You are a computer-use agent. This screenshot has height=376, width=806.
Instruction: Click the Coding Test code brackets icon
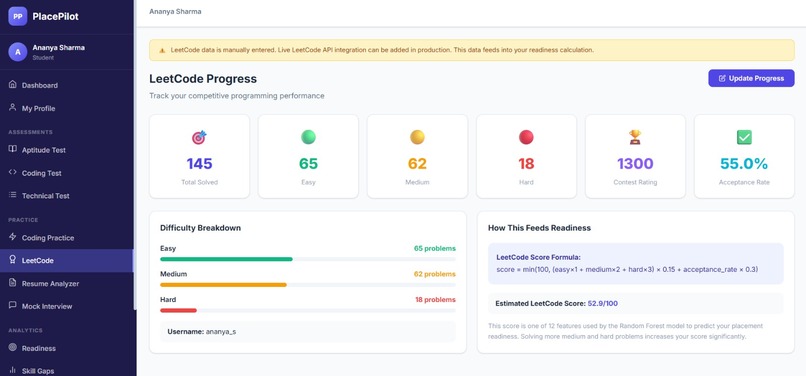click(13, 173)
